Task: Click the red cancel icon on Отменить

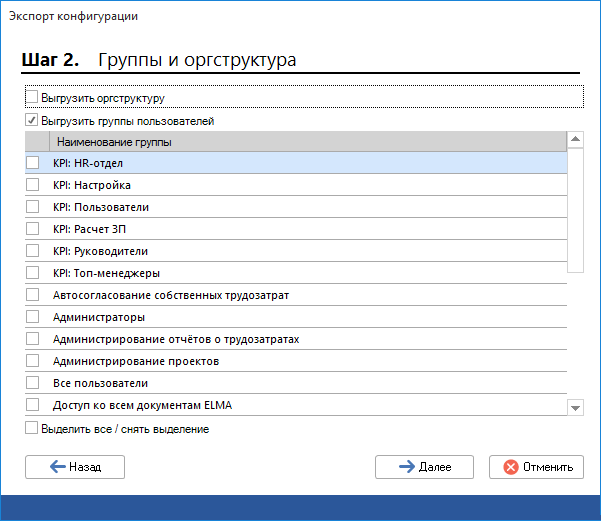Action: pos(511,467)
